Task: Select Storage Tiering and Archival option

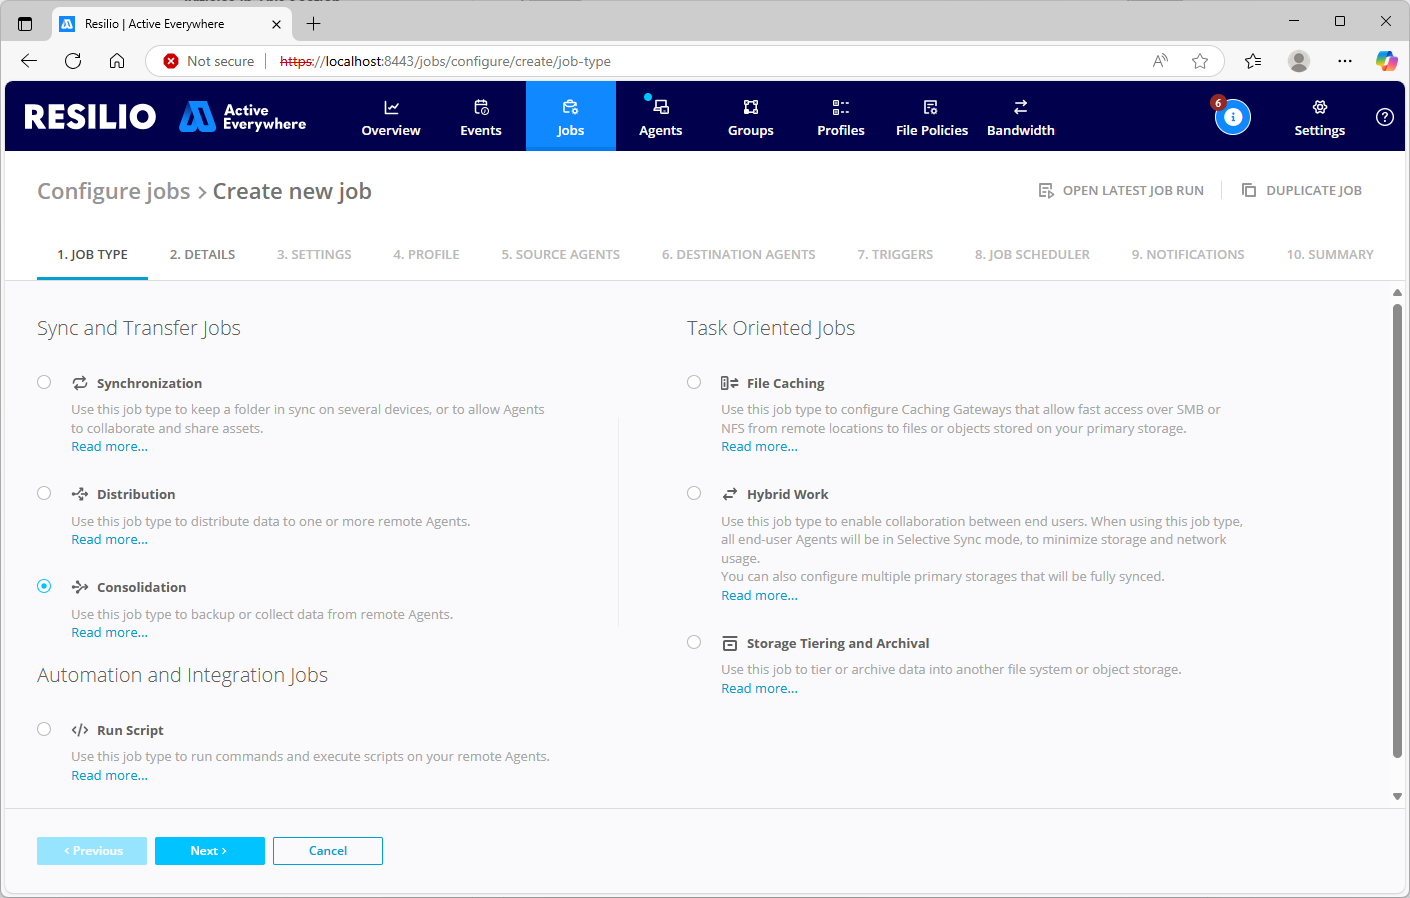Action: click(x=694, y=642)
